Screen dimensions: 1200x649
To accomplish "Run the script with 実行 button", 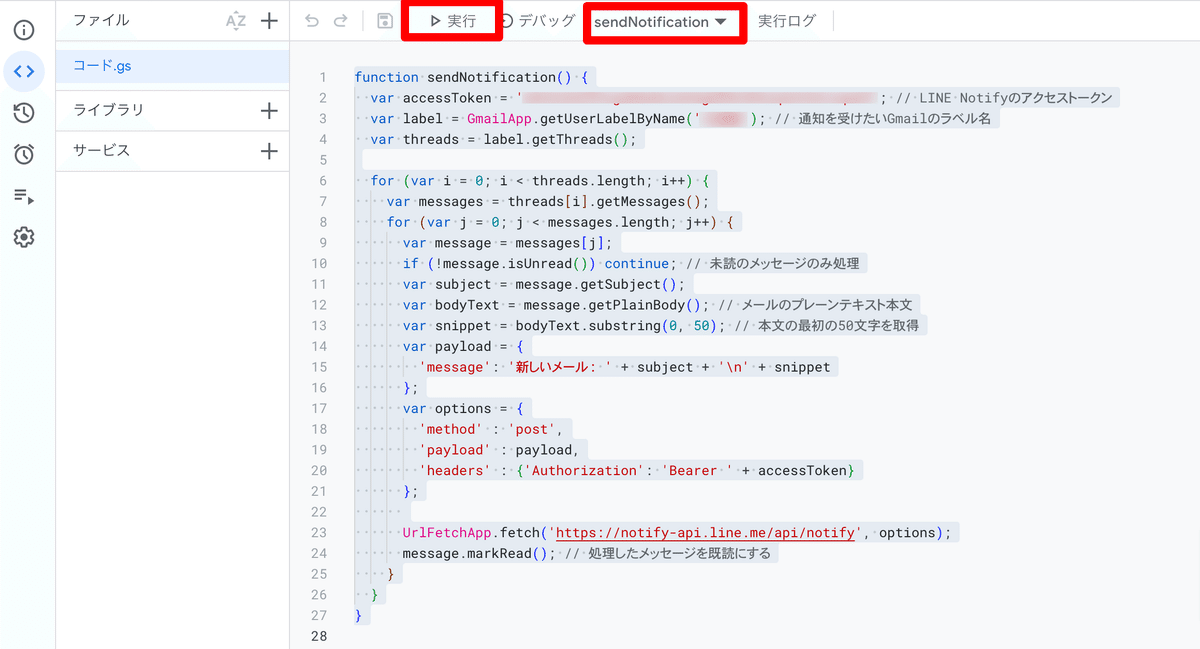I will coord(452,21).
